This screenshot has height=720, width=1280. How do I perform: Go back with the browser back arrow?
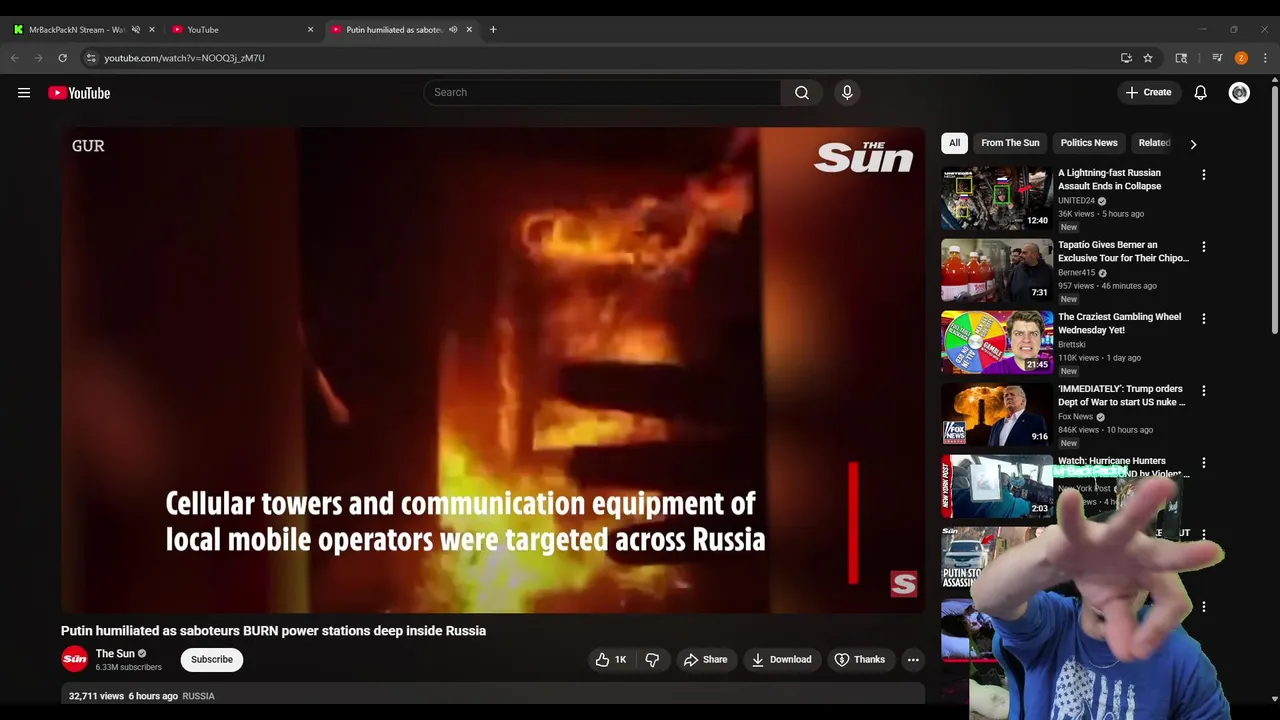pyautogui.click(x=15, y=58)
